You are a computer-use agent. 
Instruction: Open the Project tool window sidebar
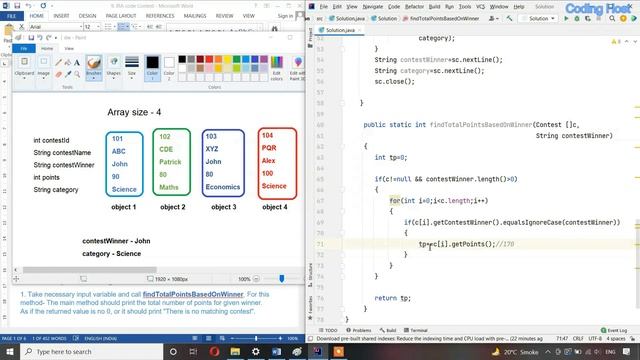coord(310,37)
